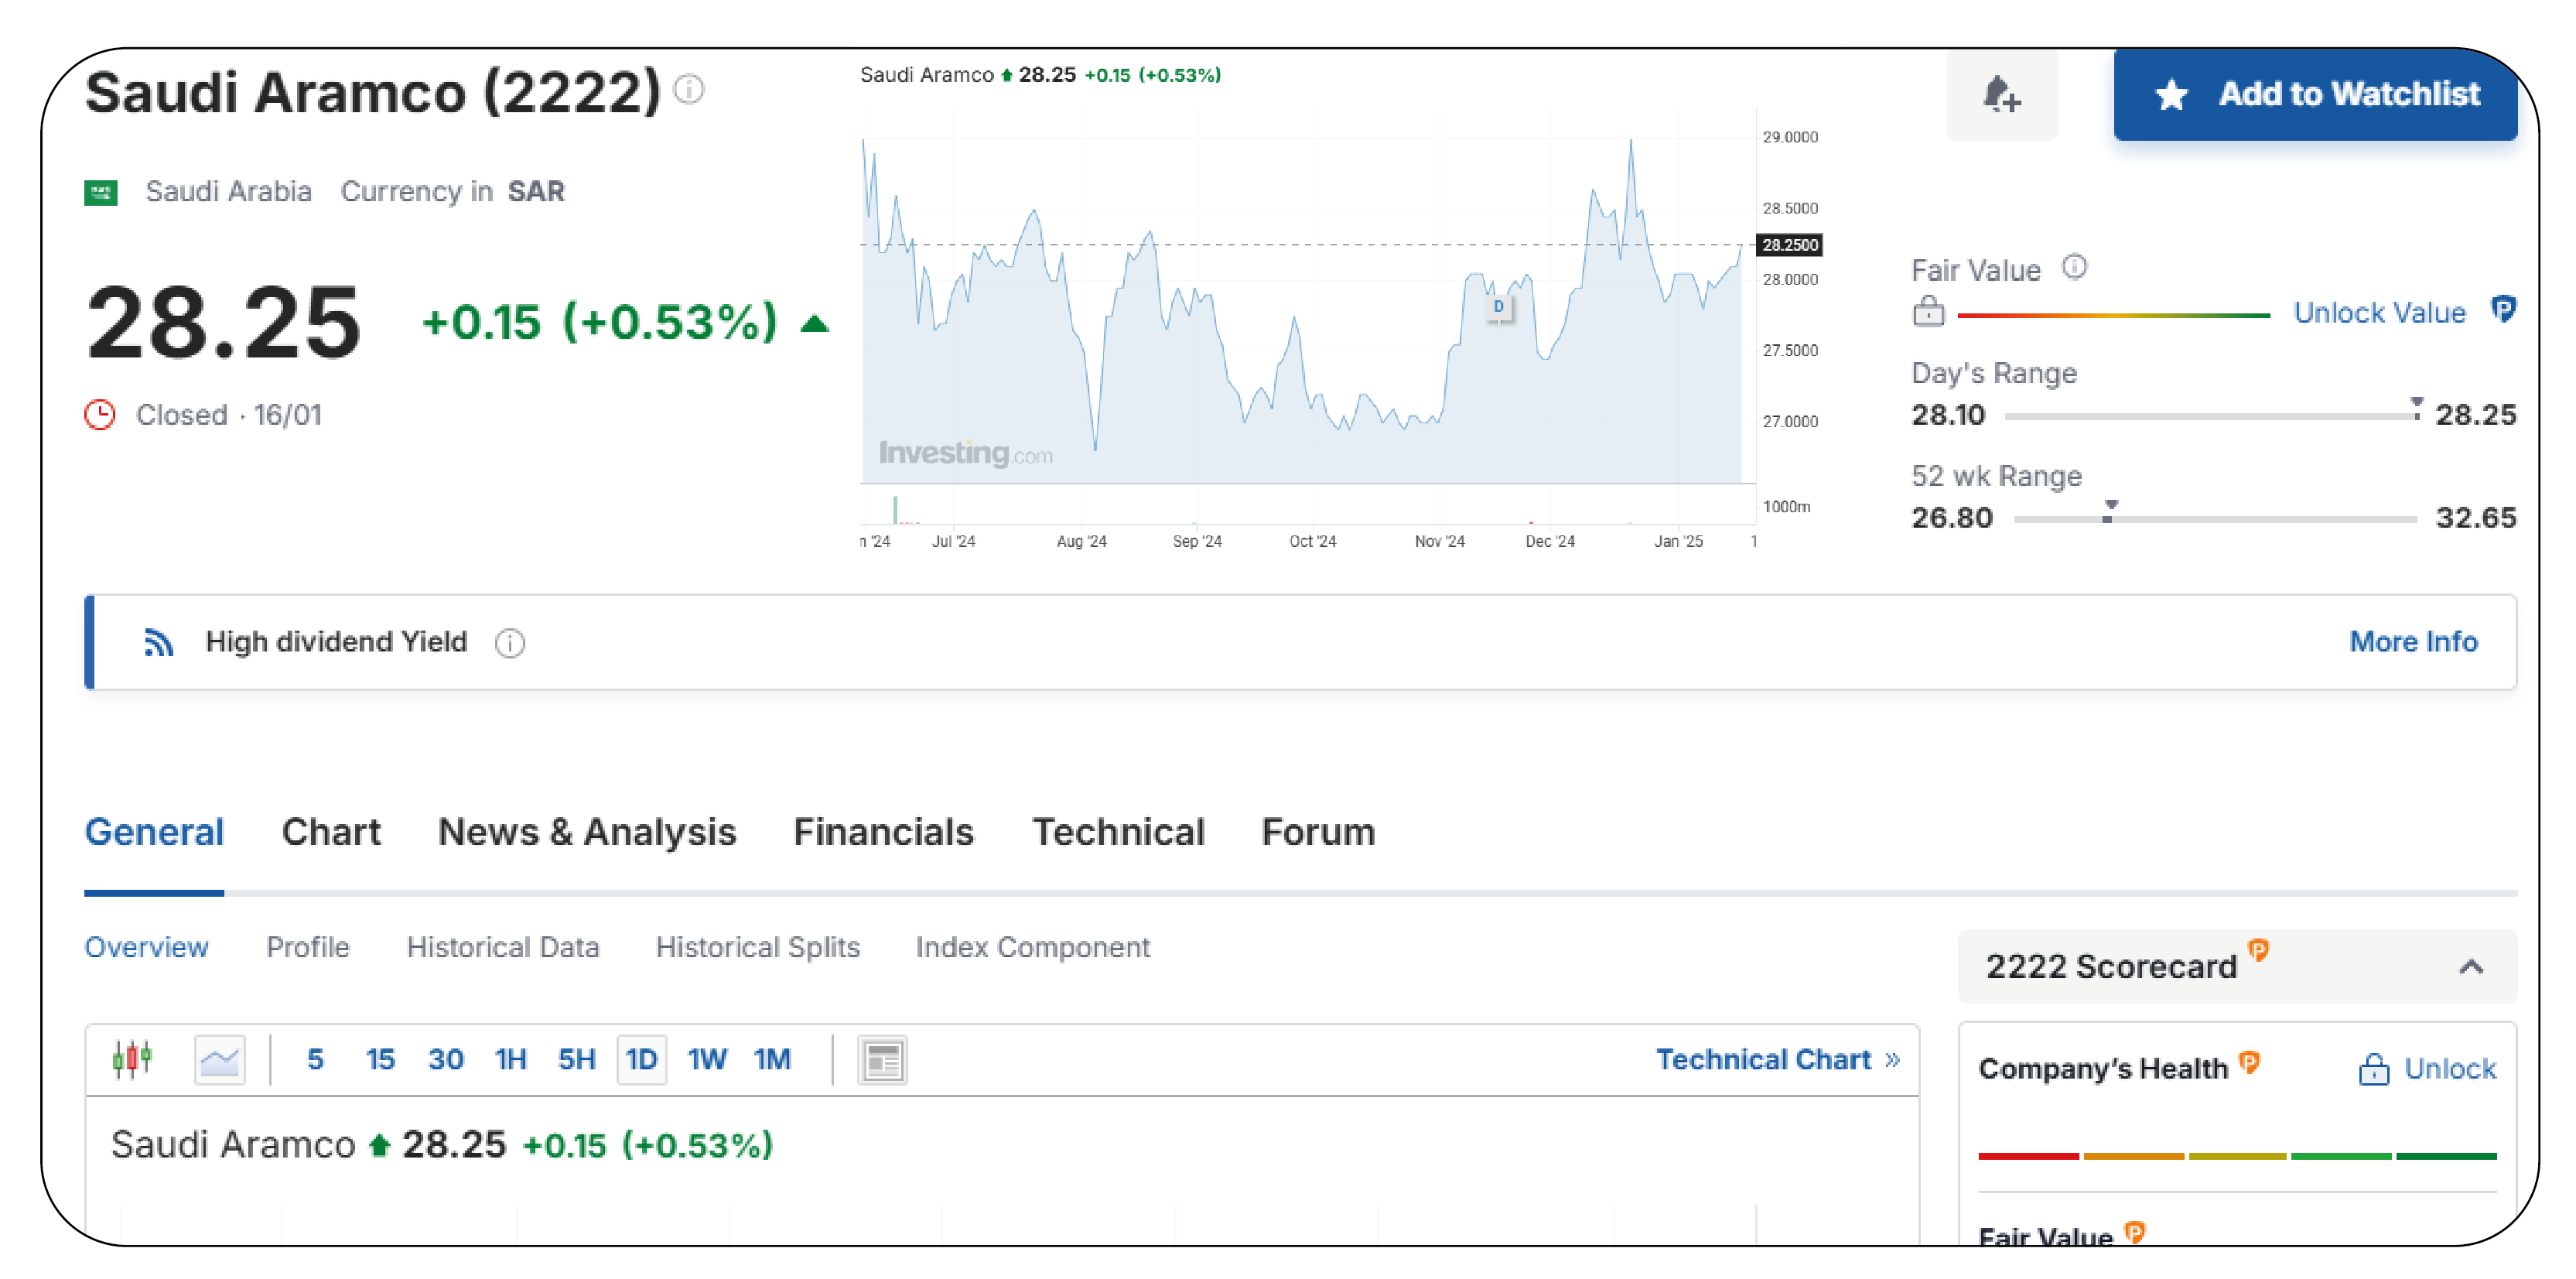
Task: Click Unlock in Company's Health card
Action: click(x=2450, y=1069)
